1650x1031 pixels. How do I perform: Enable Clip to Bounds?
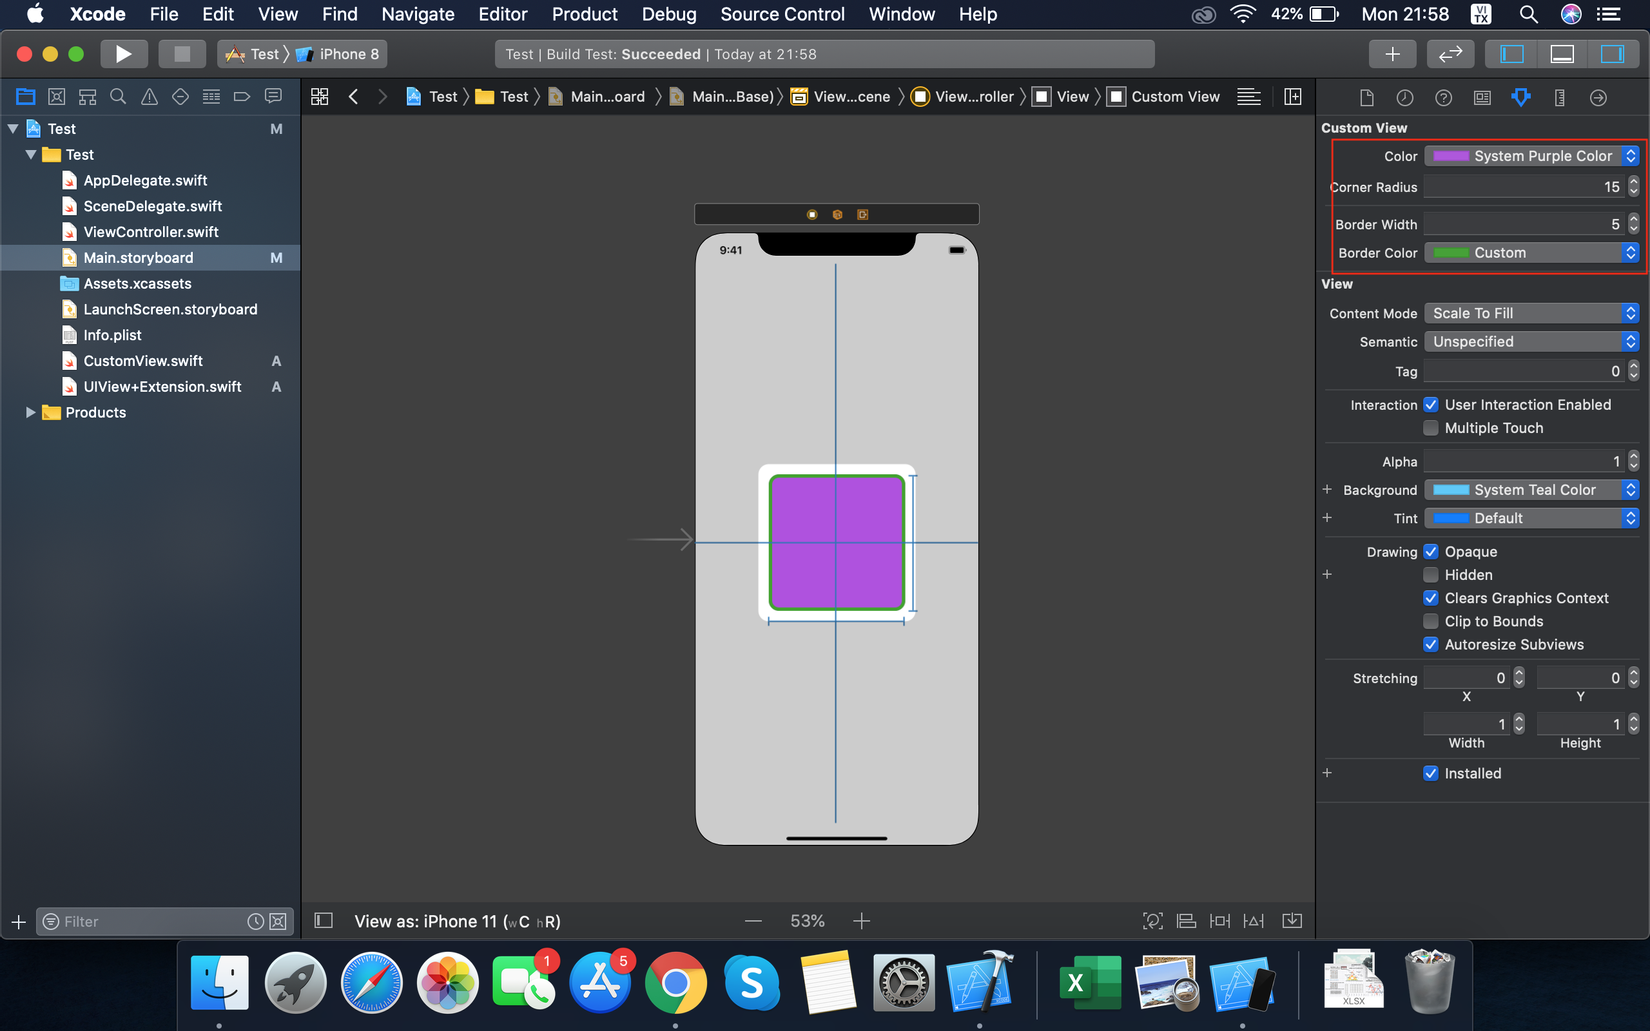[1431, 621]
